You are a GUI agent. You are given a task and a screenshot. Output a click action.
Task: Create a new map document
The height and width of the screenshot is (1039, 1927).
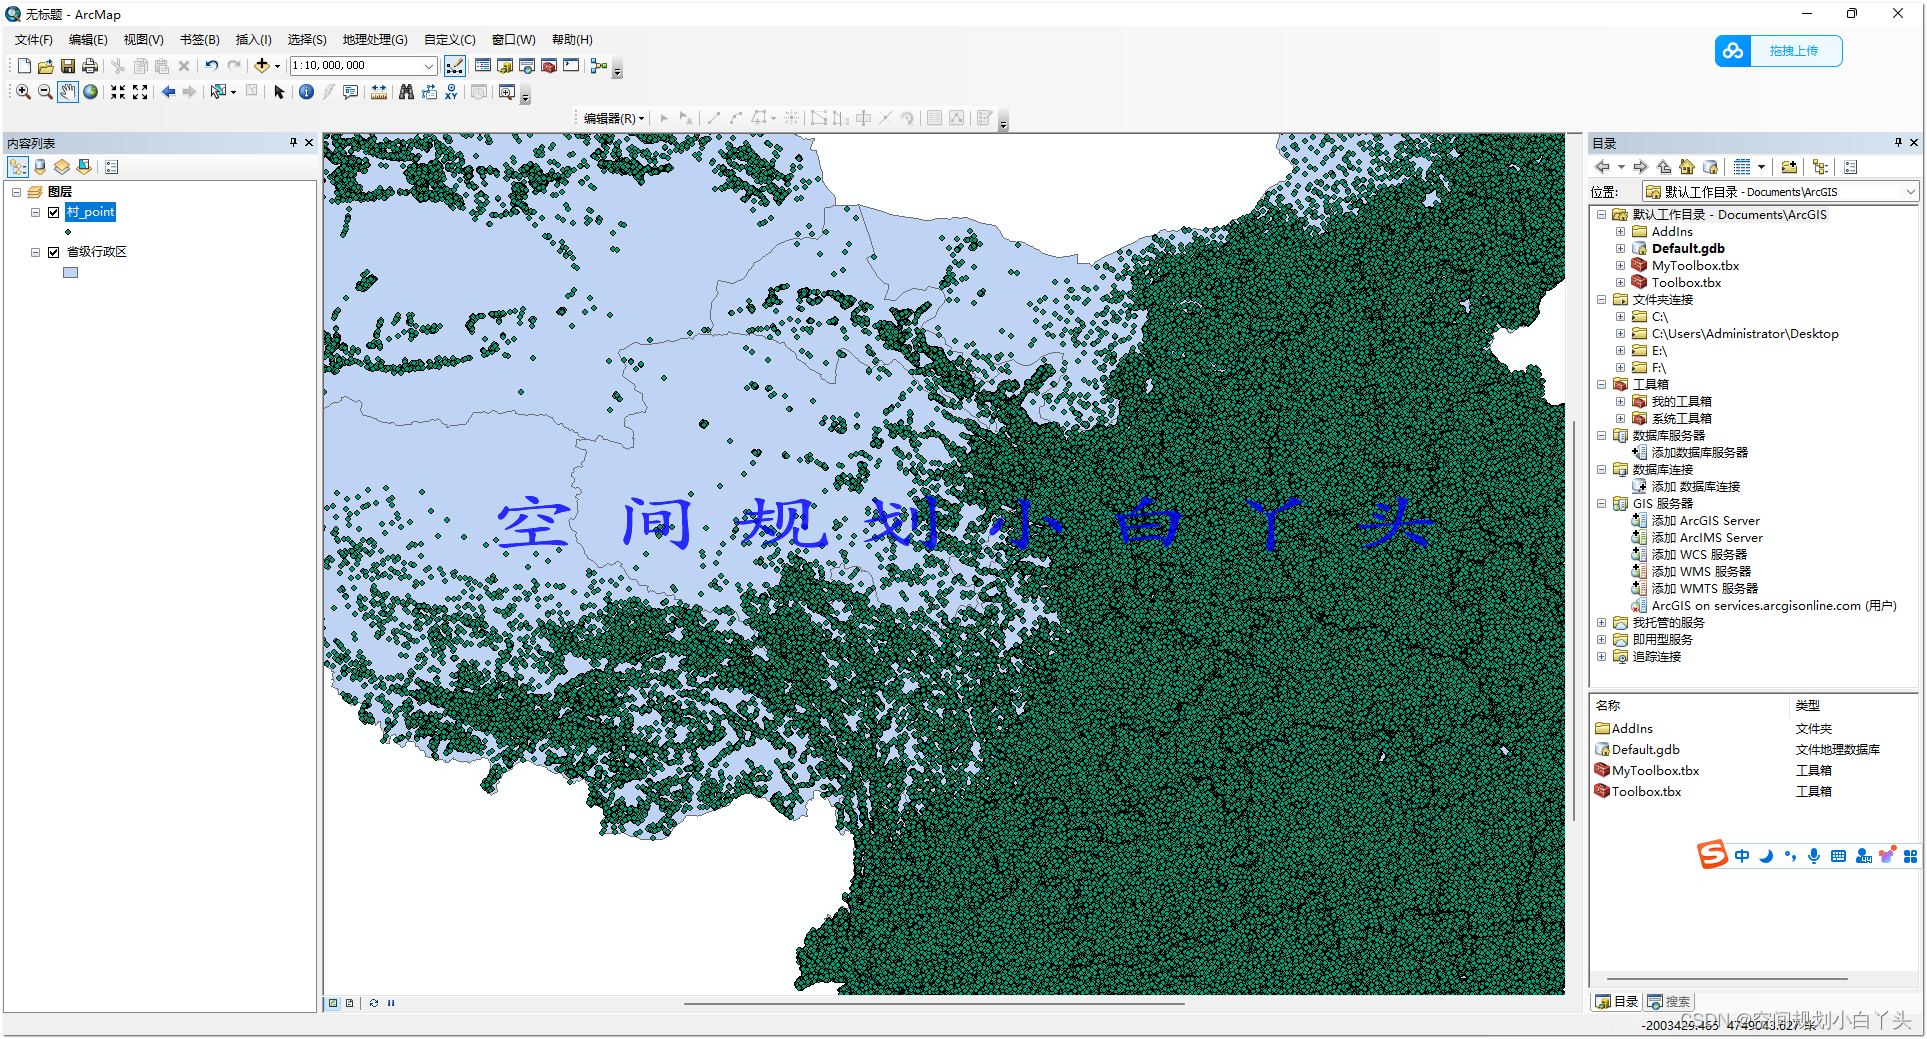click(x=24, y=66)
